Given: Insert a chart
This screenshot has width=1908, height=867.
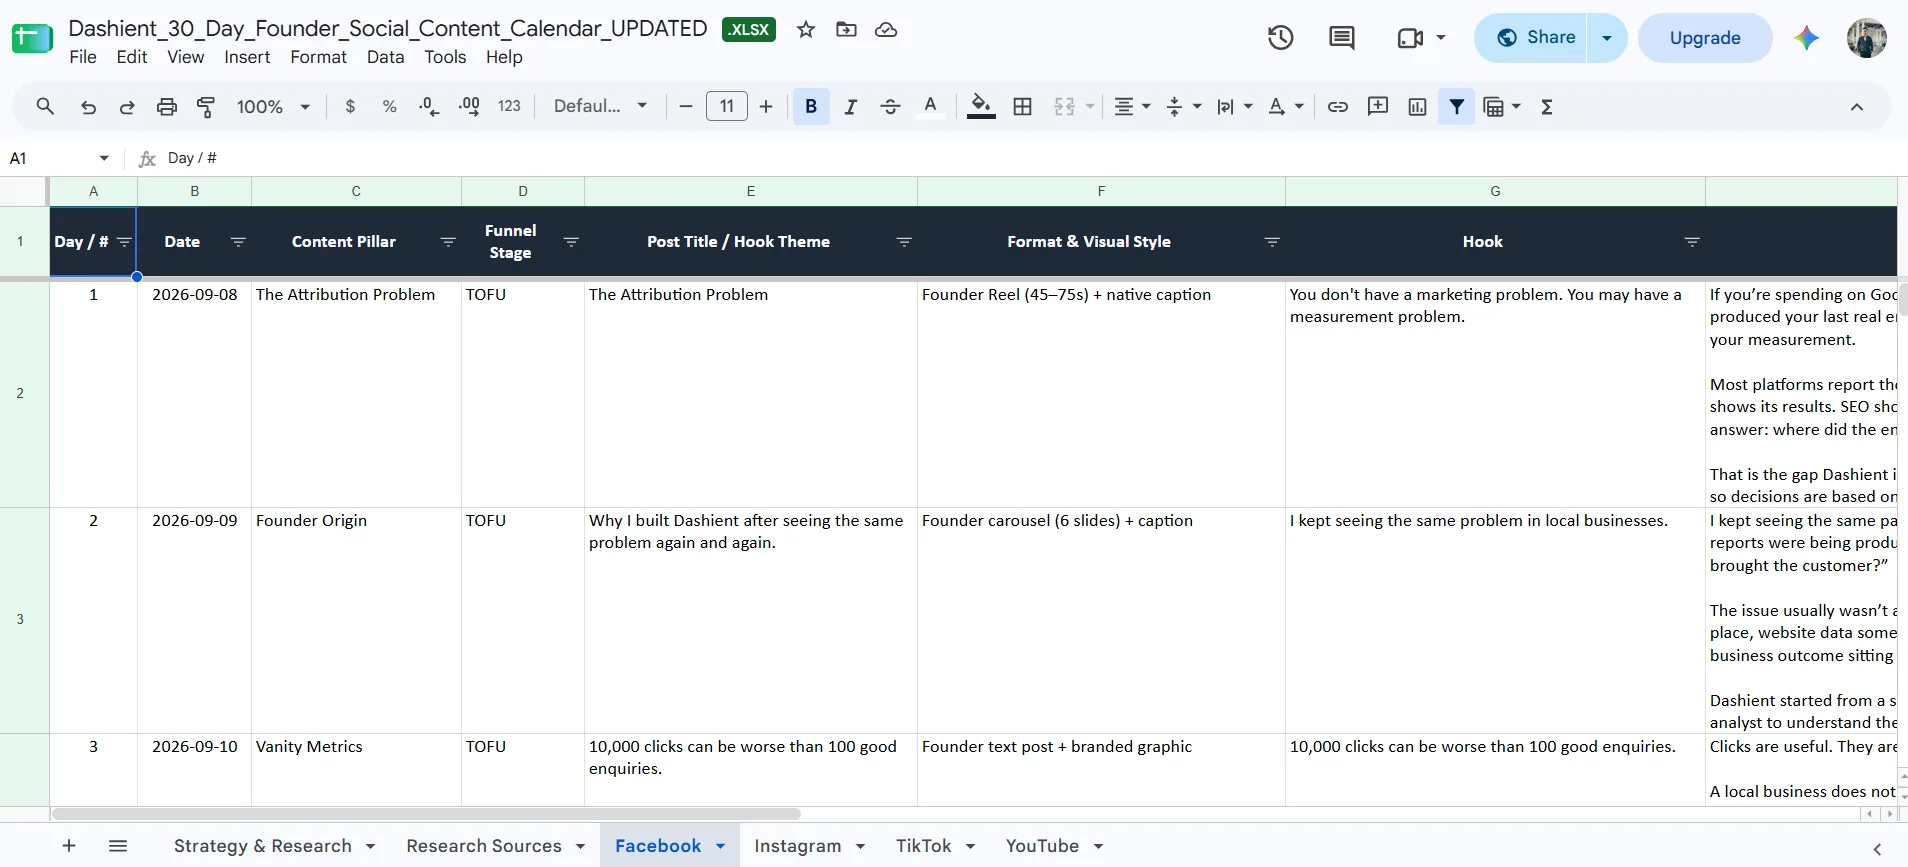Looking at the screenshot, I should 1417,106.
